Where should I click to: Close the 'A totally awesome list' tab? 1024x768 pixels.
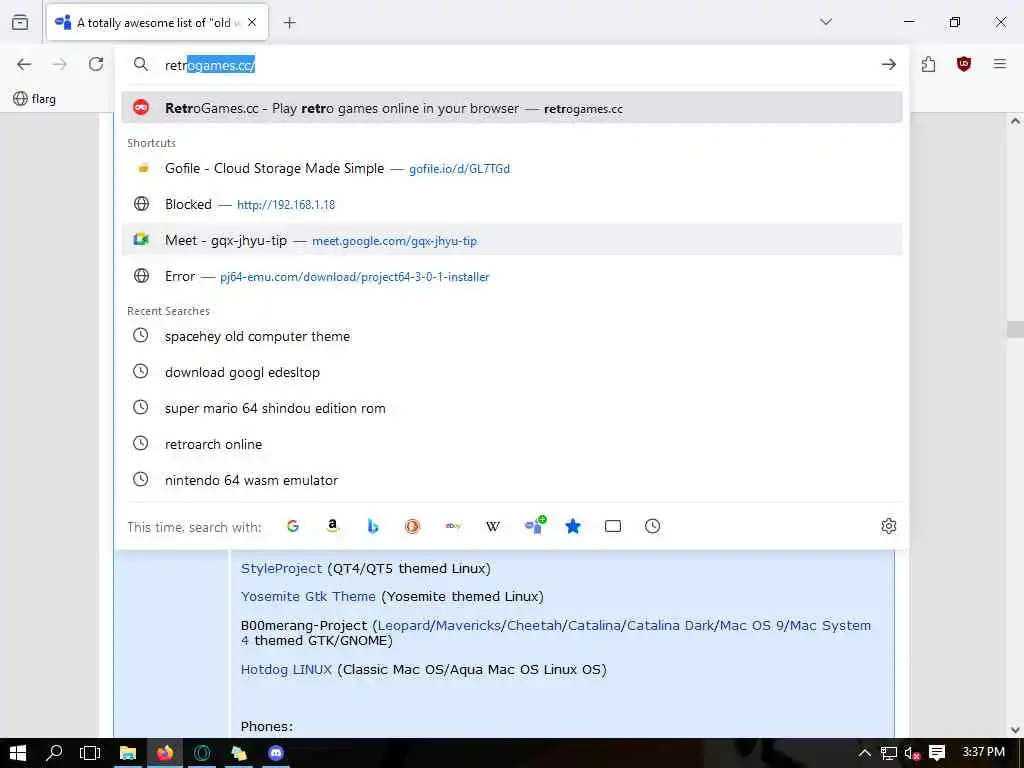pos(252,22)
